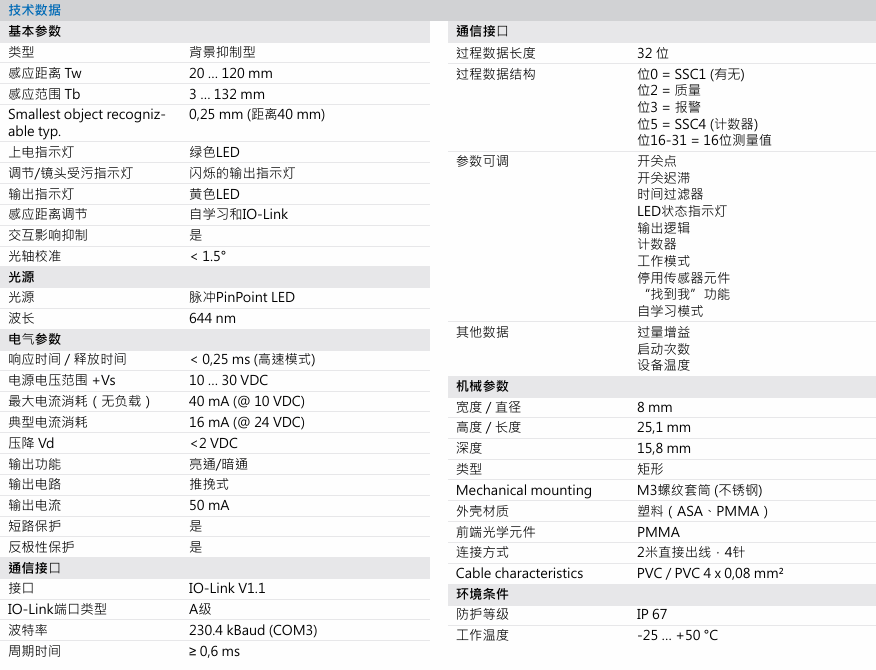
Task: Select the '设备温度' other data entry
Action: coord(663,365)
